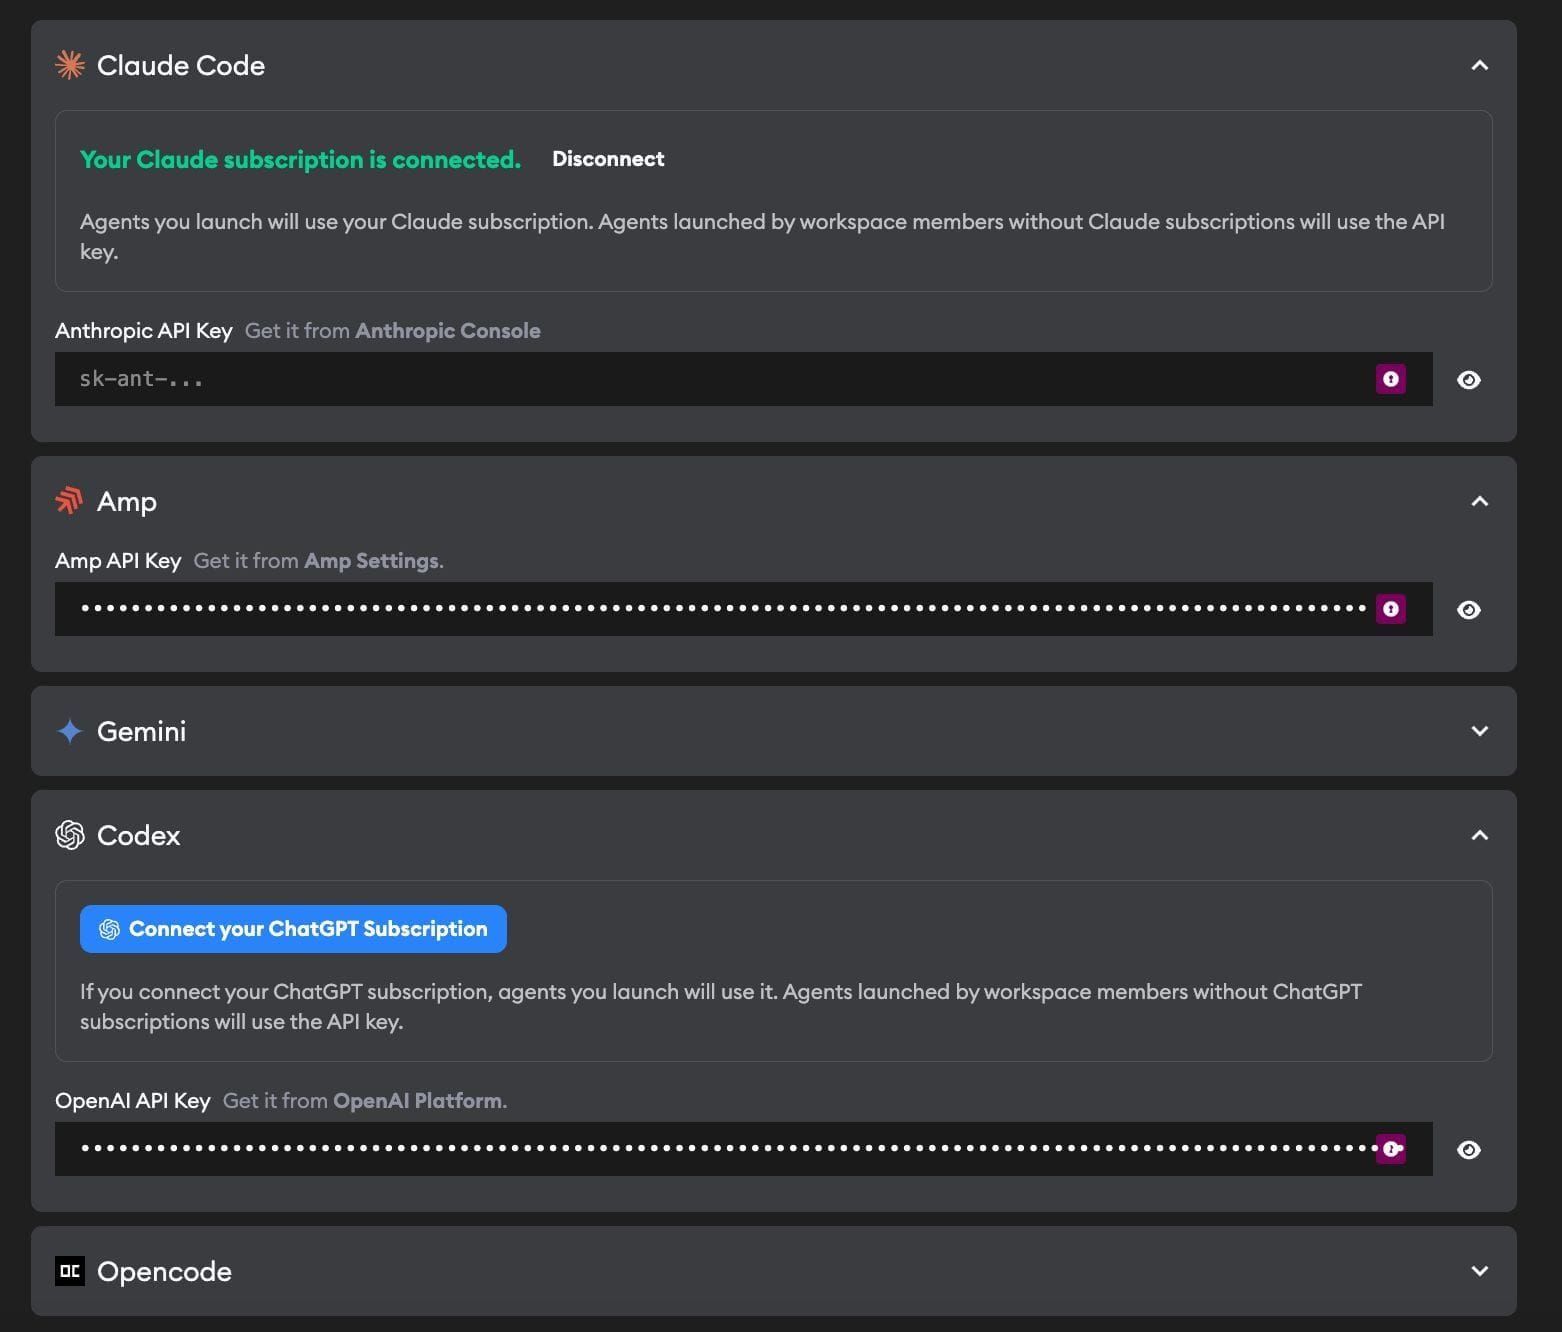Collapse the Amp section
The width and height of the screenshot is (1562, 1332).
[x=1480, y=501]
